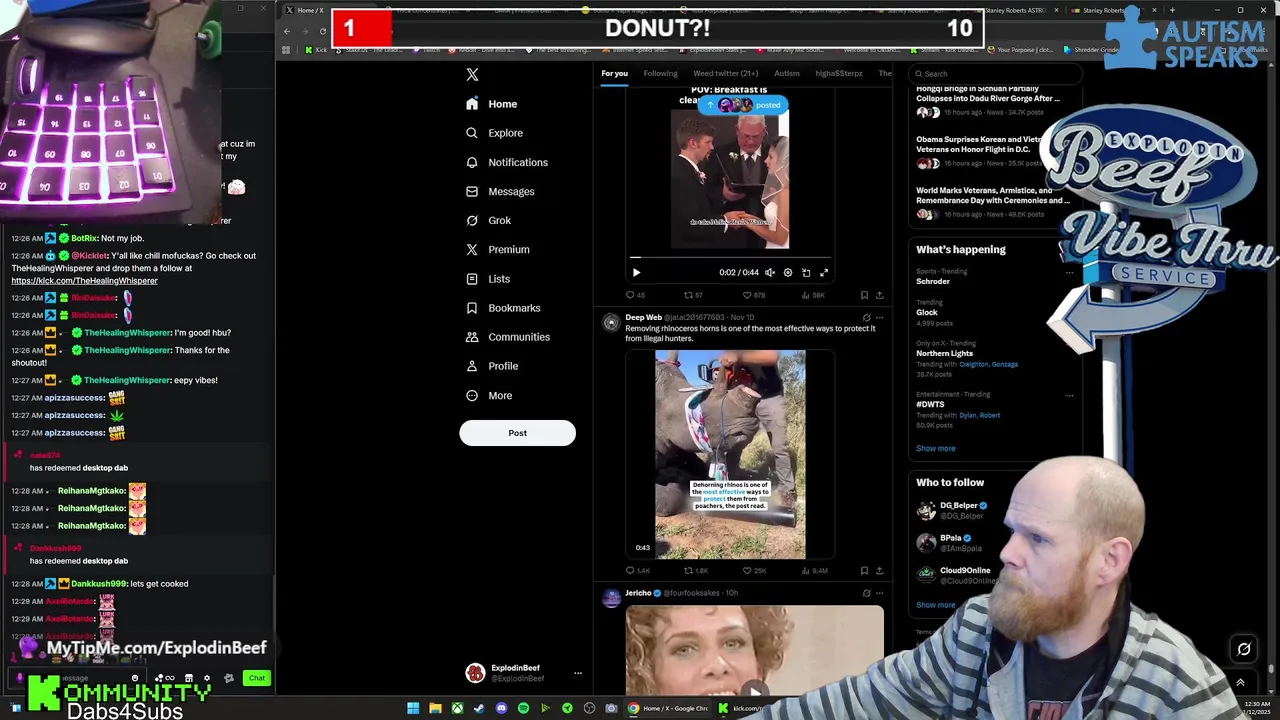Play the rhino dehorning video thumbnail

(730, 454)
